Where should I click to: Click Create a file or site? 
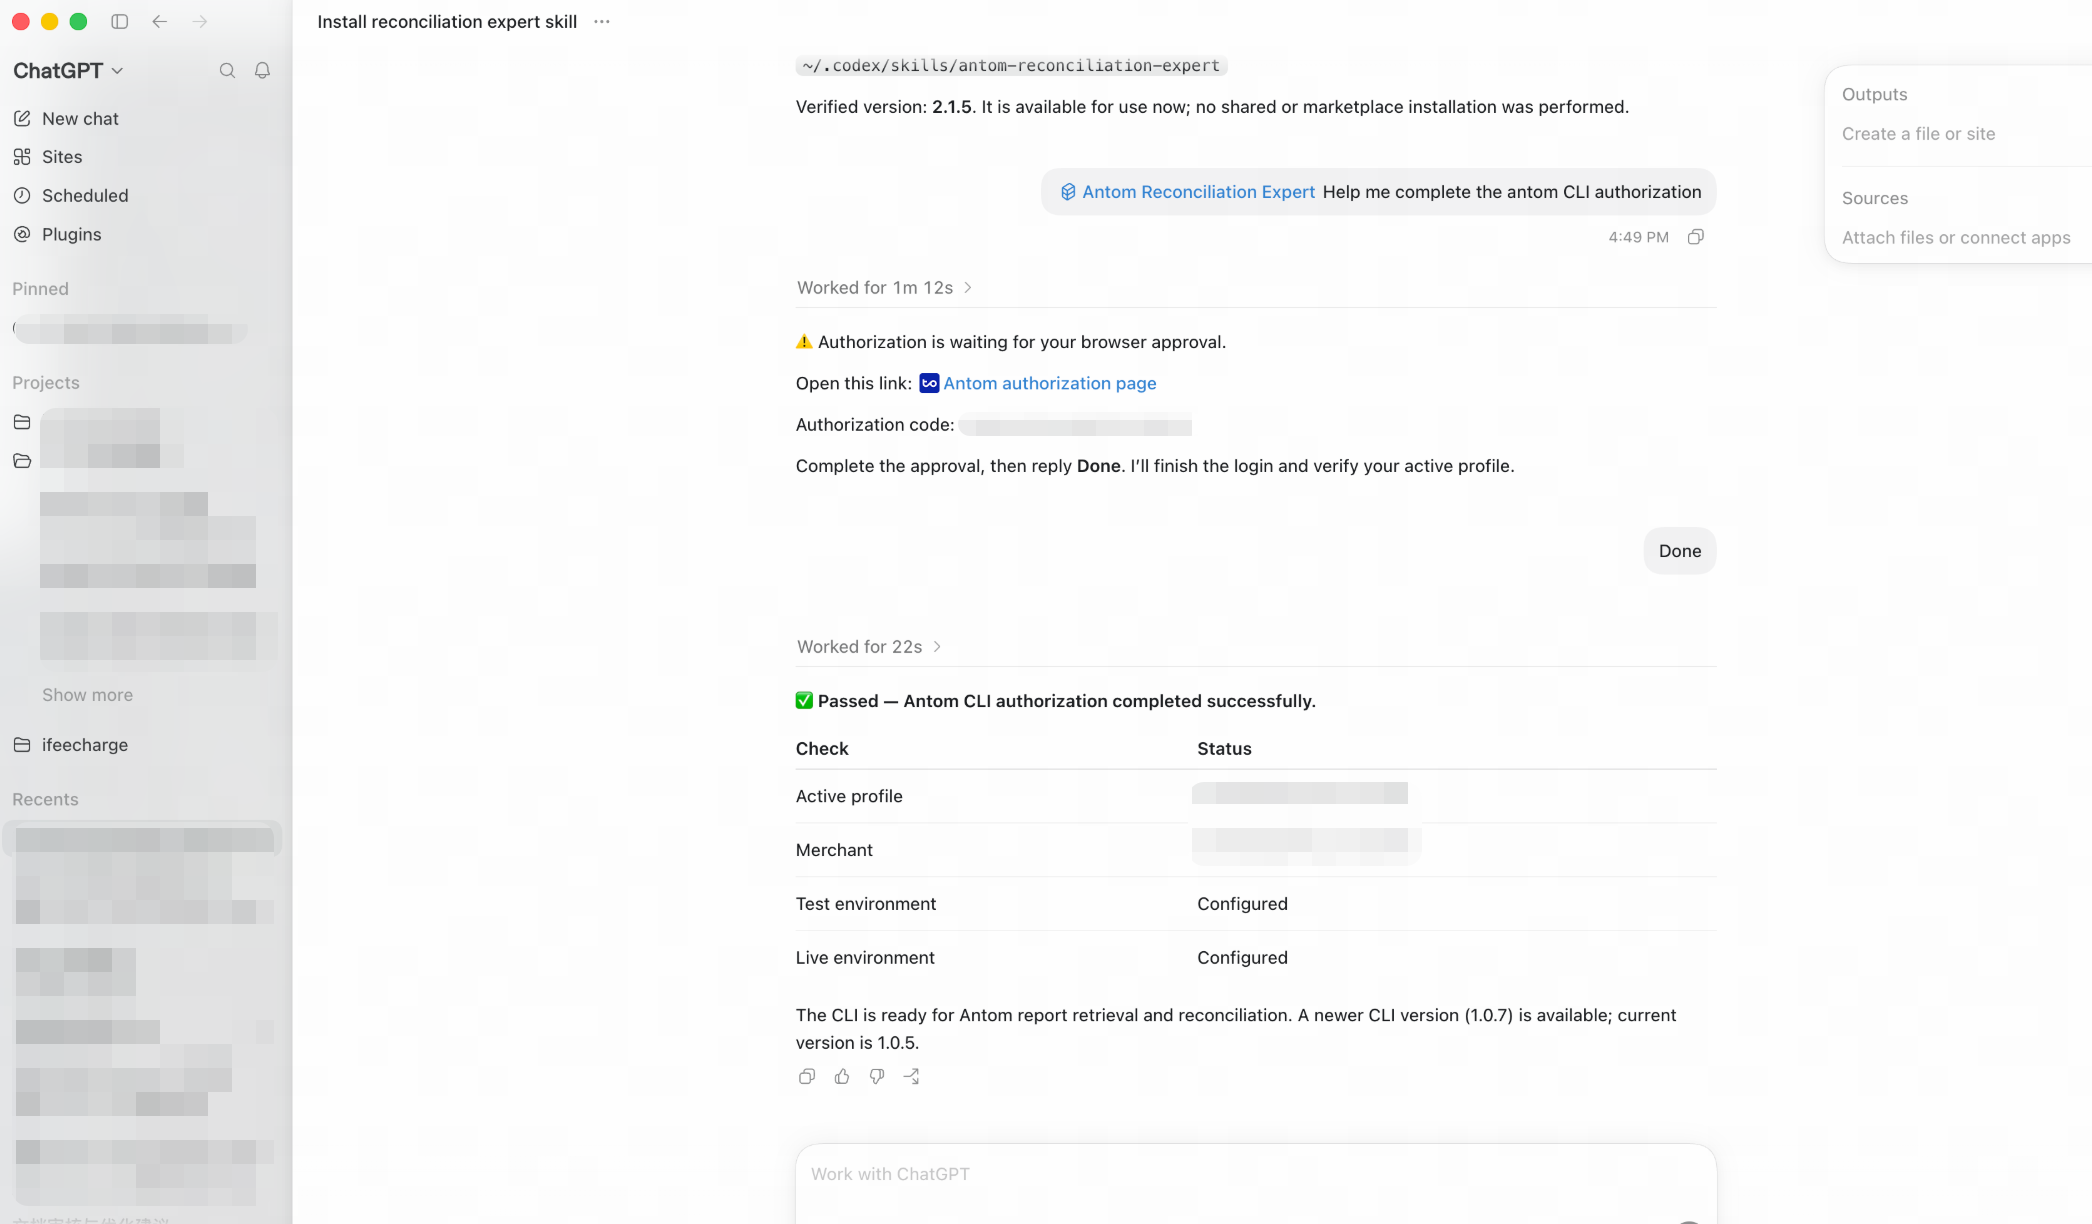click(1918, 134)
